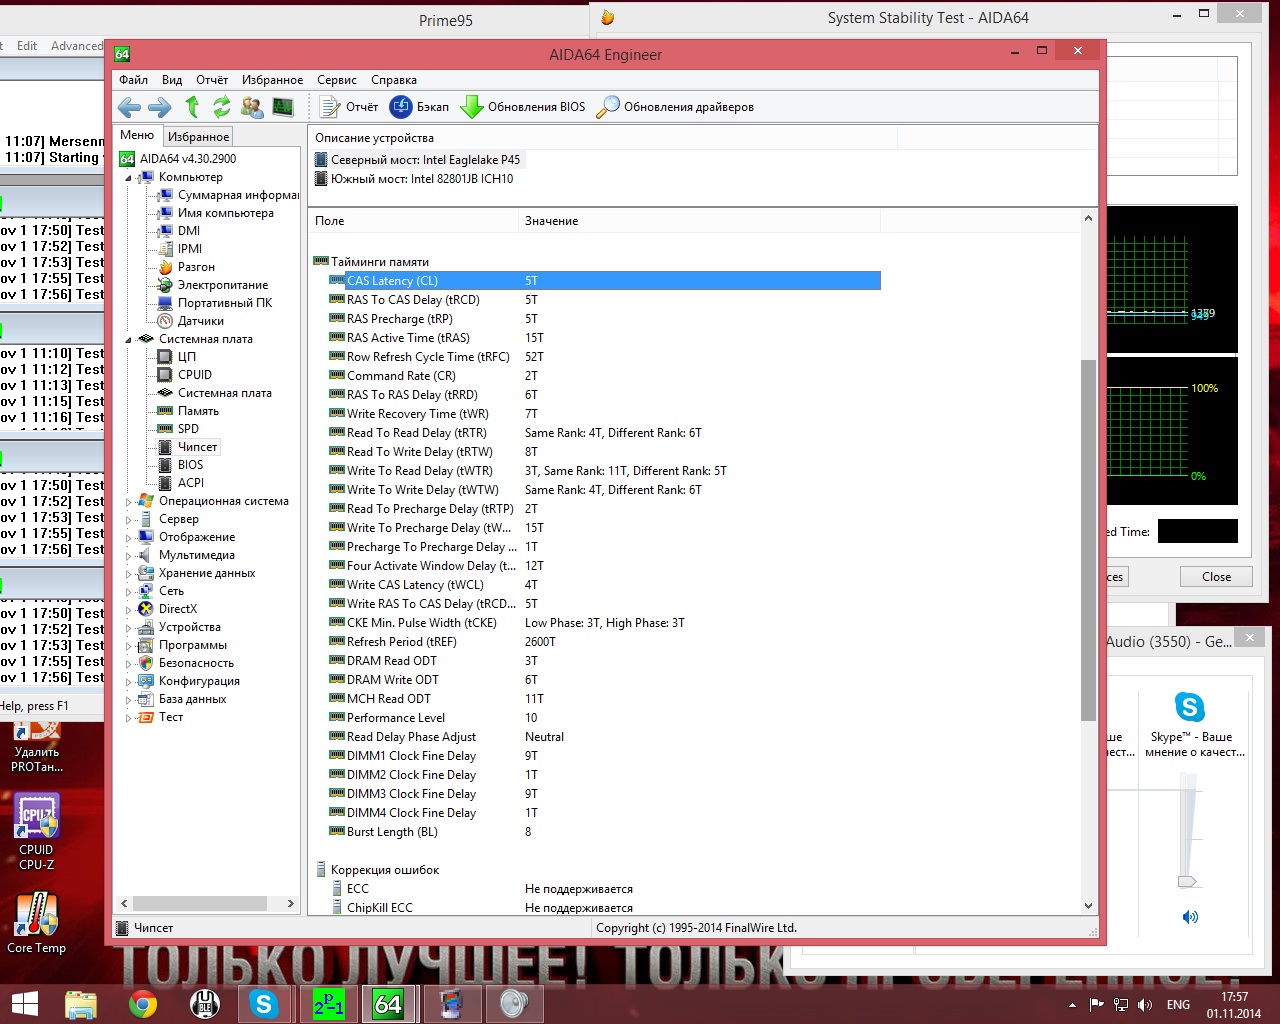The height and width of the screenshot is (1024, 1280).
Task: Click the tree panel horizontal scrollbar
Action: 200,903
